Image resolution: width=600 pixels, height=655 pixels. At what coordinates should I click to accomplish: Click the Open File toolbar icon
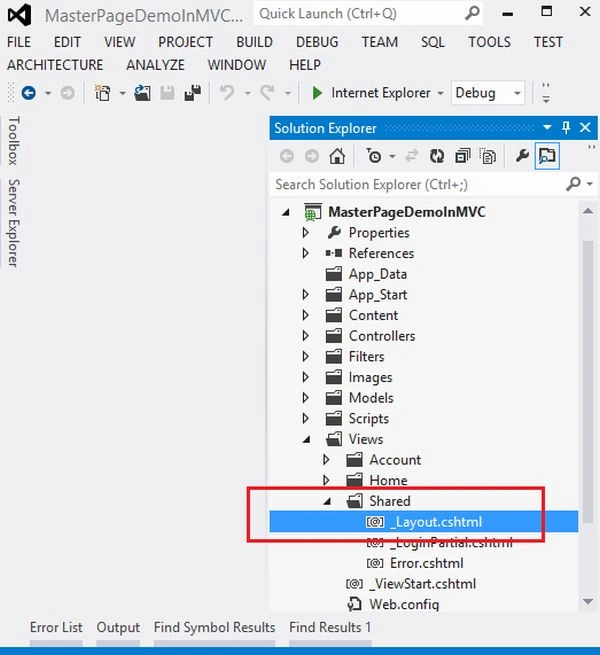[x=142, y=93]
